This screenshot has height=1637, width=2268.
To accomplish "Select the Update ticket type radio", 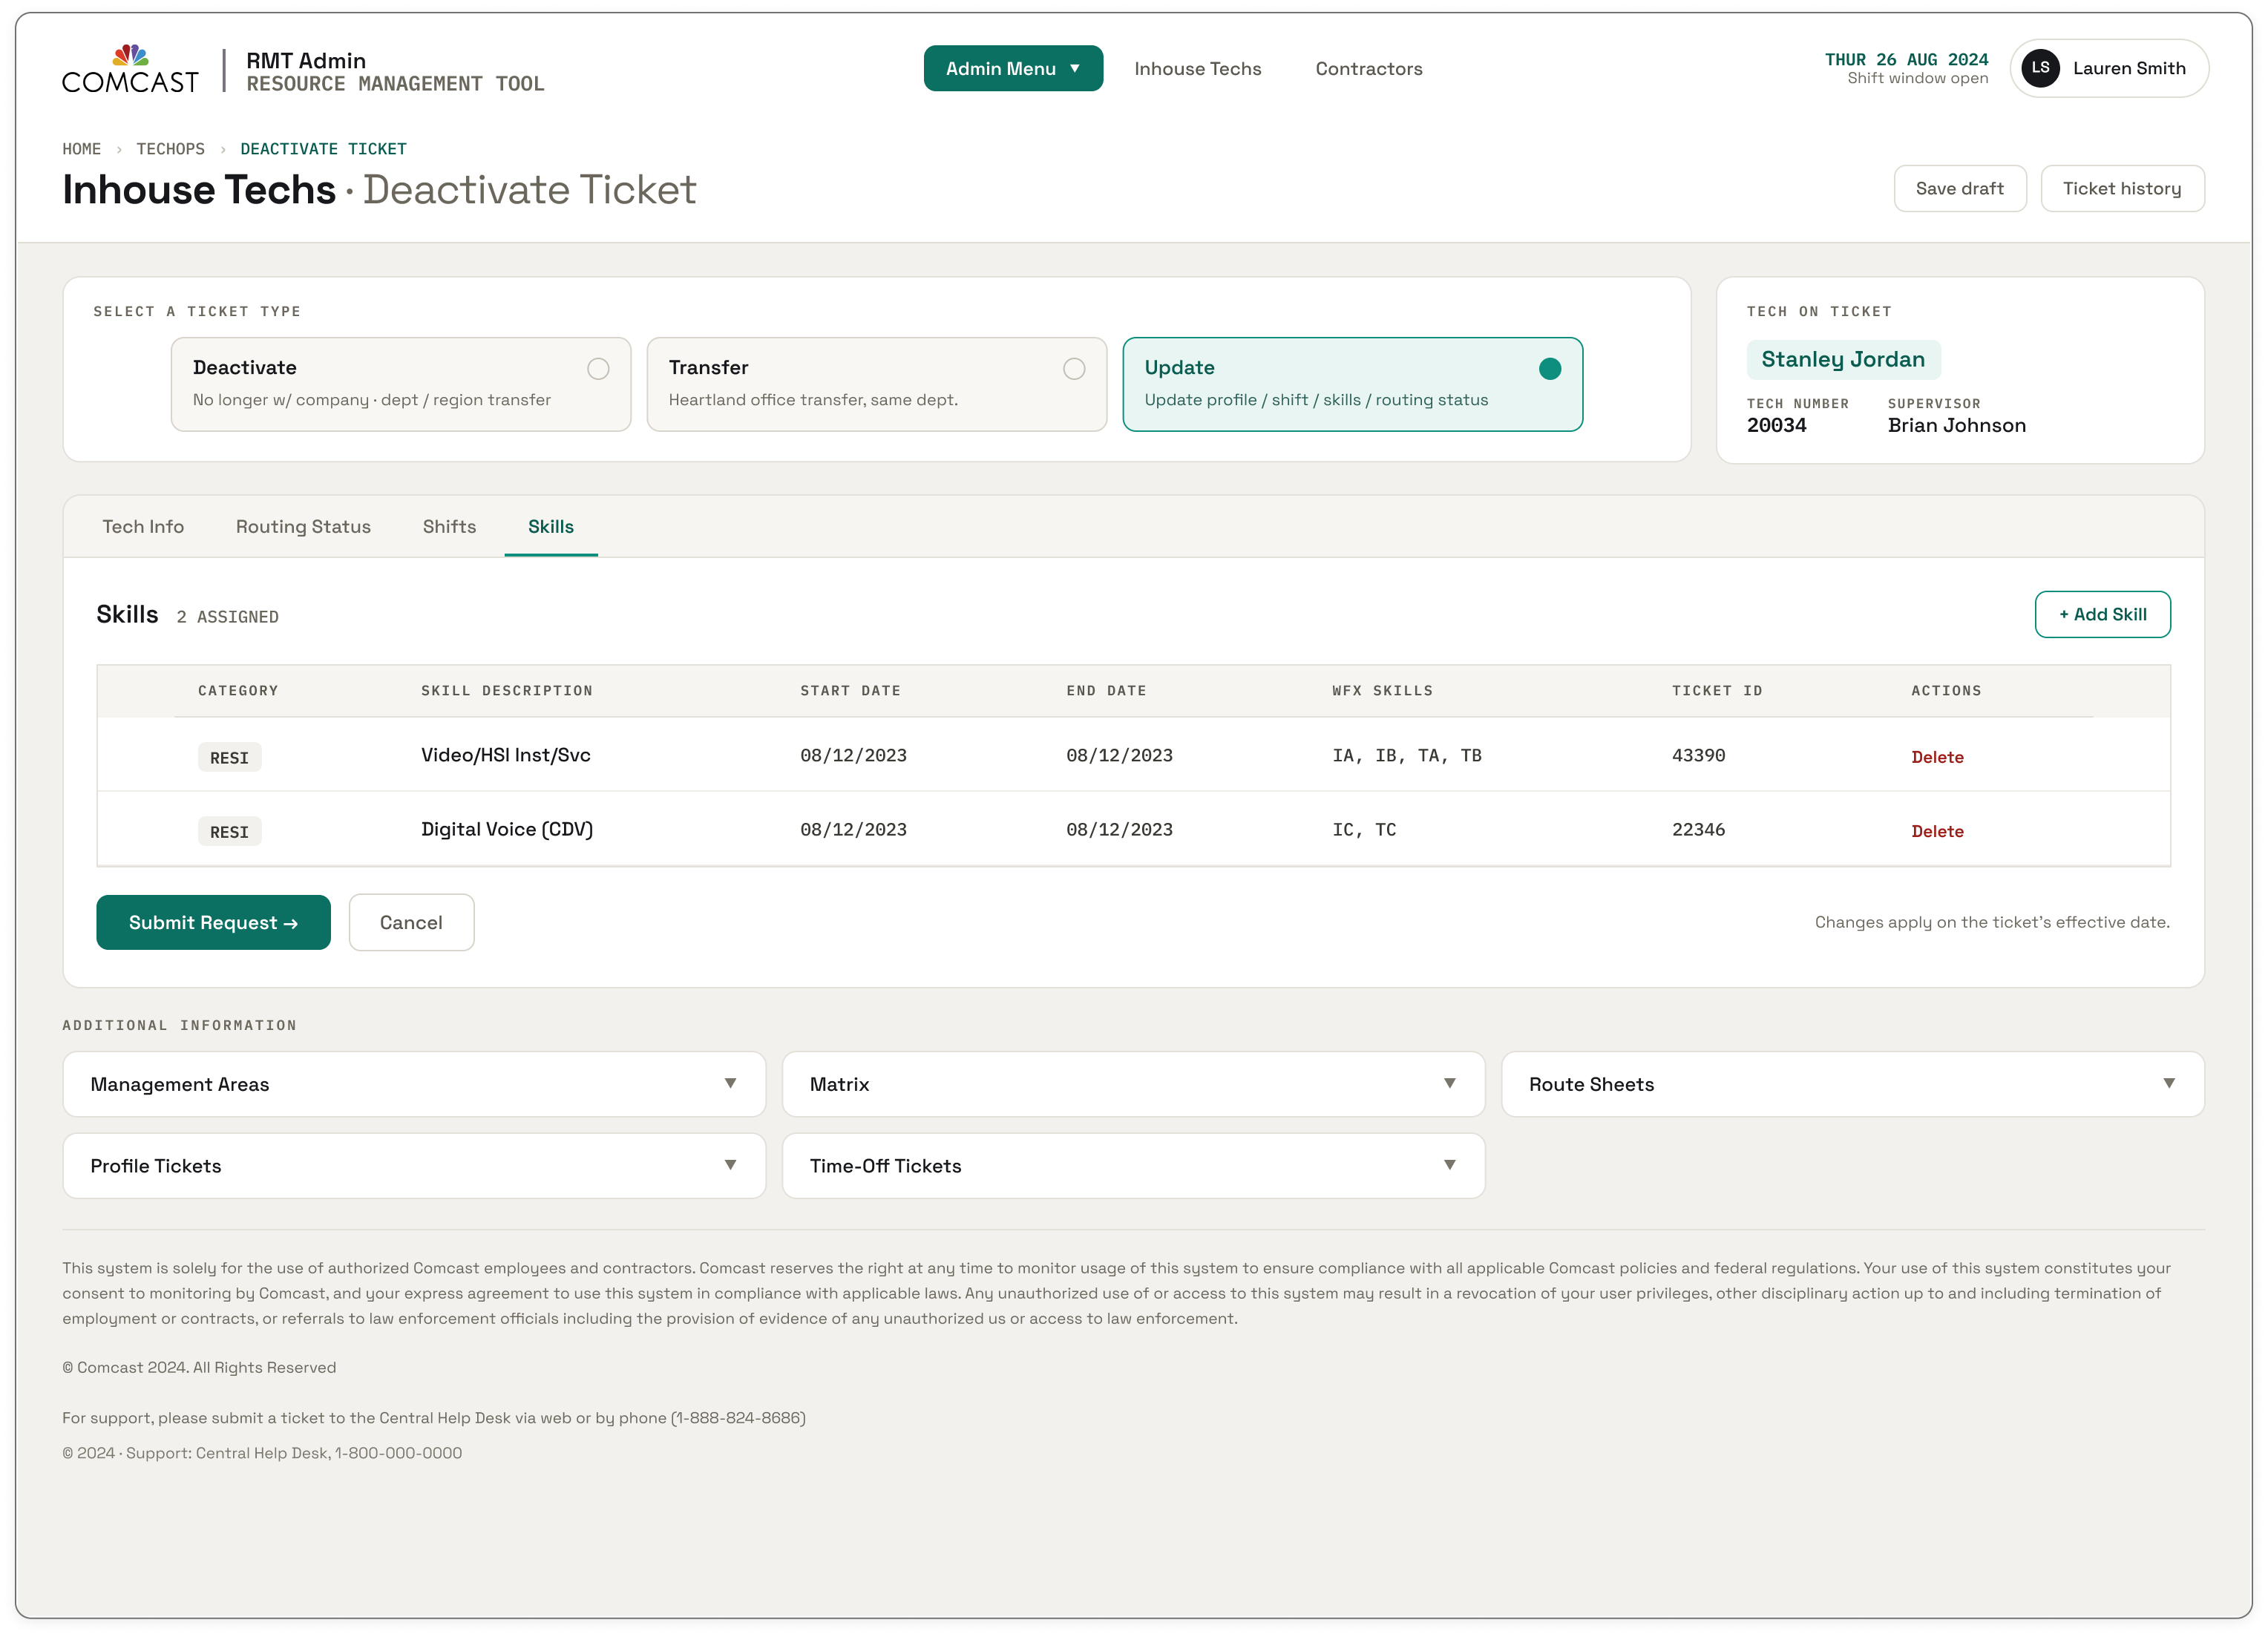I will click(x=1550, y=369).
